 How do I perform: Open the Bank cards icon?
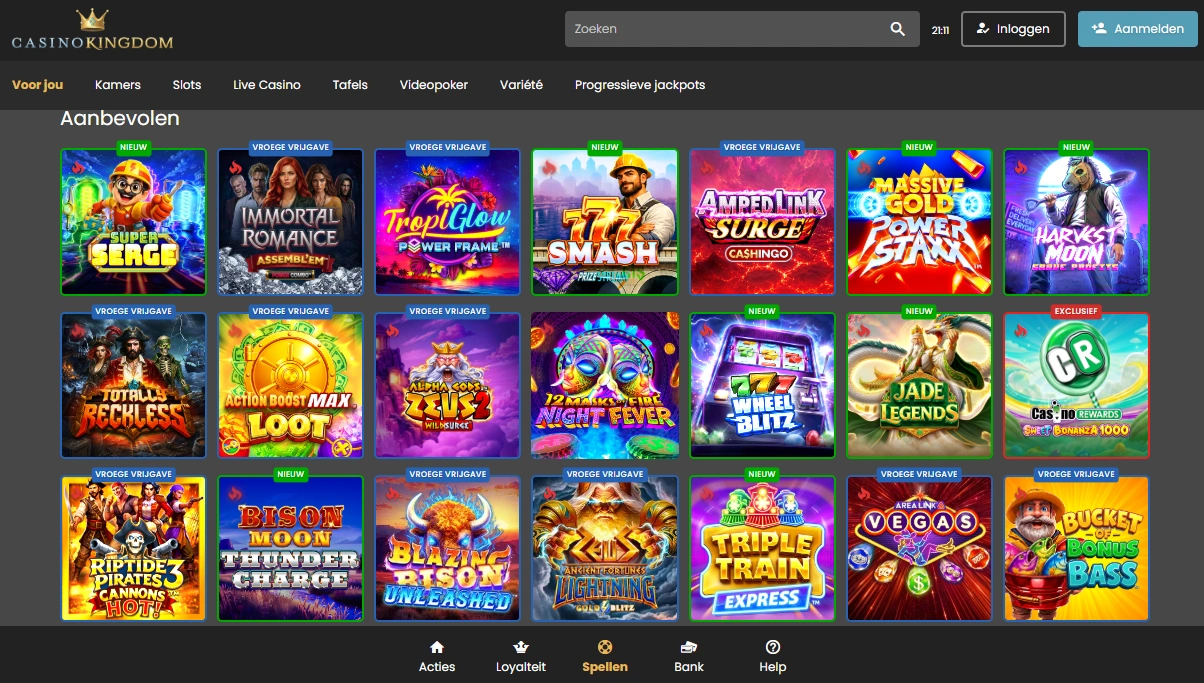(689, 647)
